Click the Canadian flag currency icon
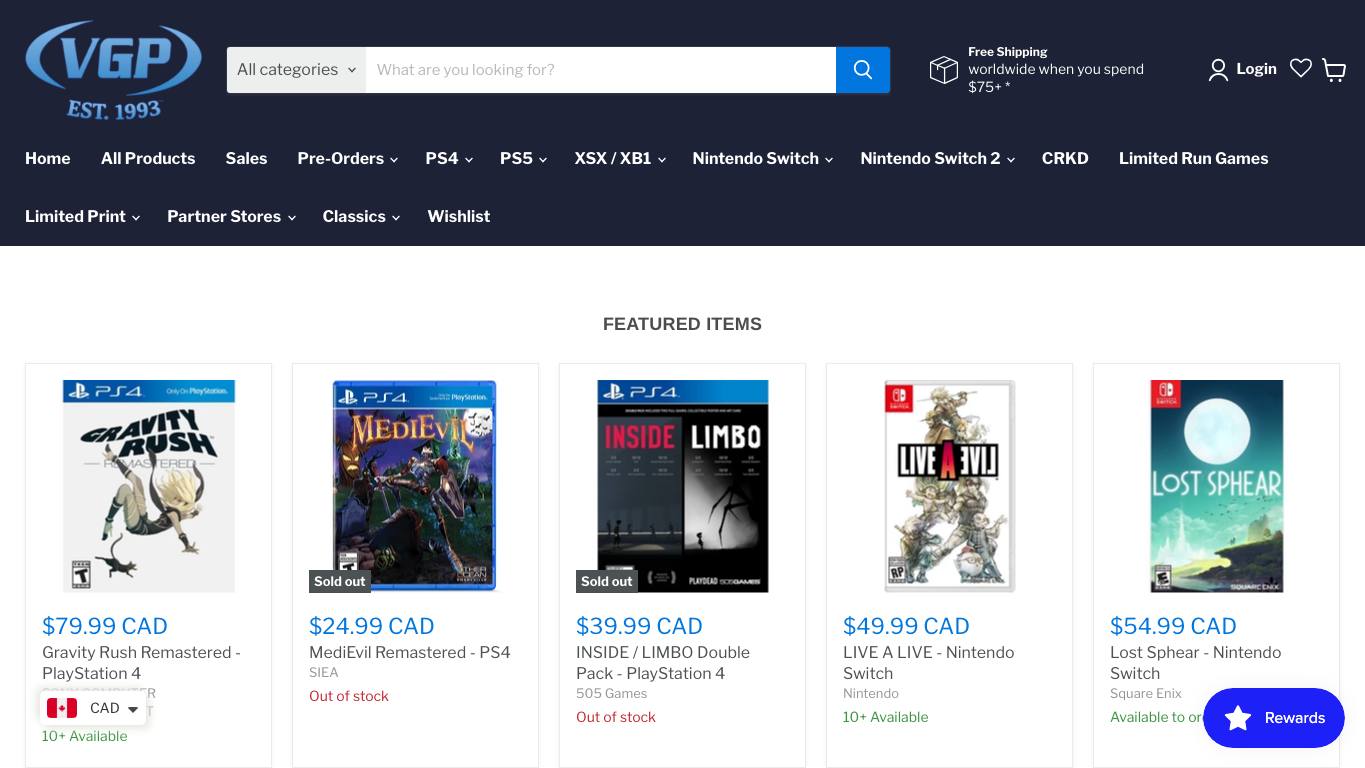 pos(62,708)
